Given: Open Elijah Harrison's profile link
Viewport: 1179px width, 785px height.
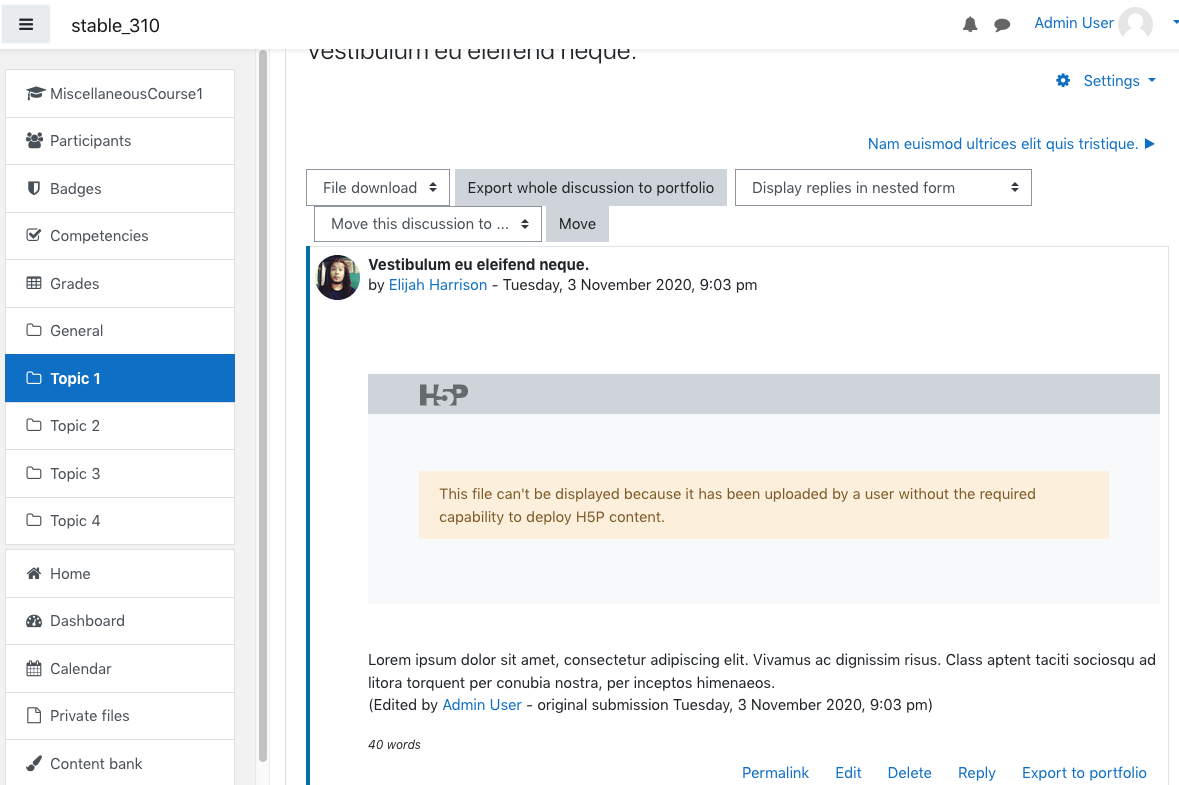Looking at the screenshot, I should tap(438, 285).
